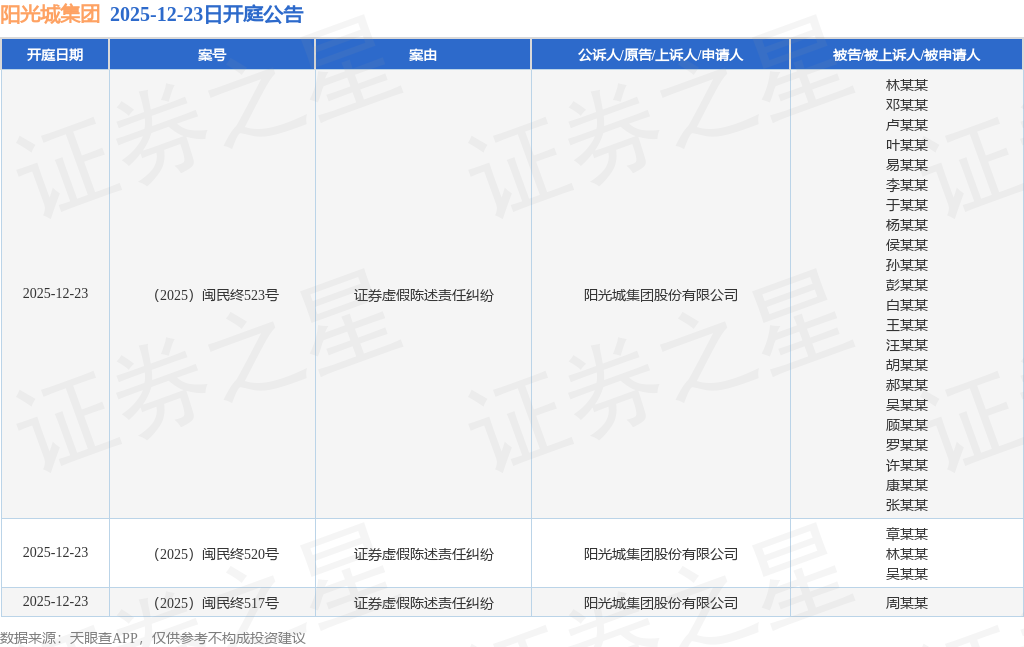The height and width of the screenshot is (647, 1024).
Task: Click defendant 许某某
Action: pos(906,465)
